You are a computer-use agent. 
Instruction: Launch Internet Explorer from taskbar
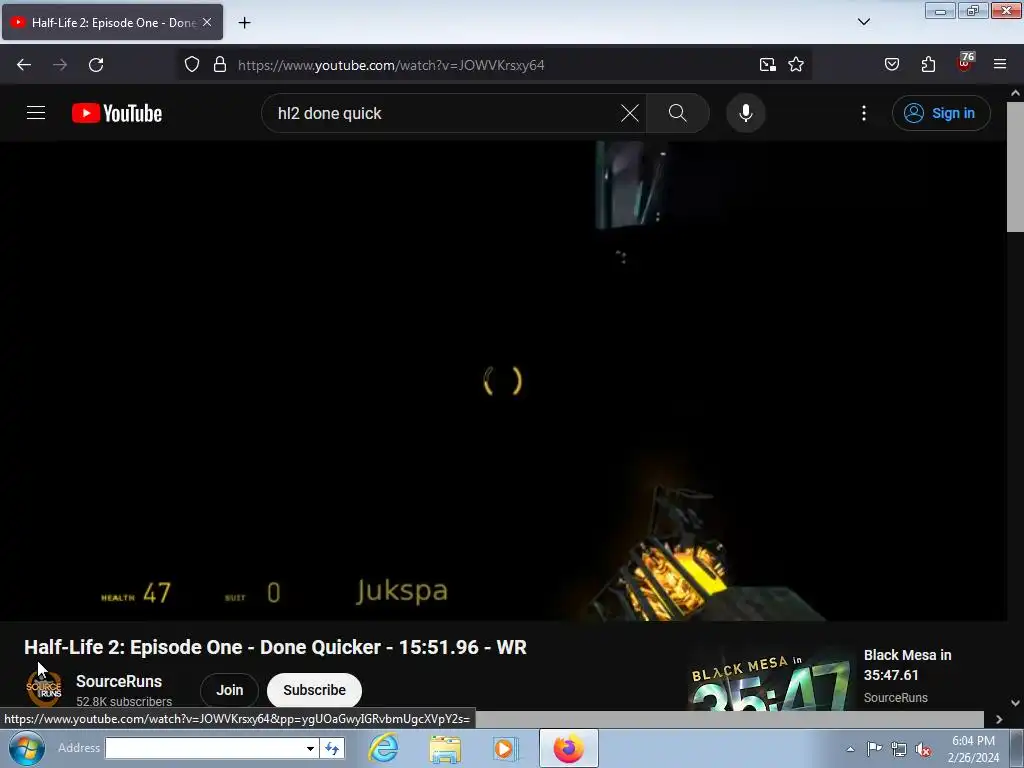point(383,748)
